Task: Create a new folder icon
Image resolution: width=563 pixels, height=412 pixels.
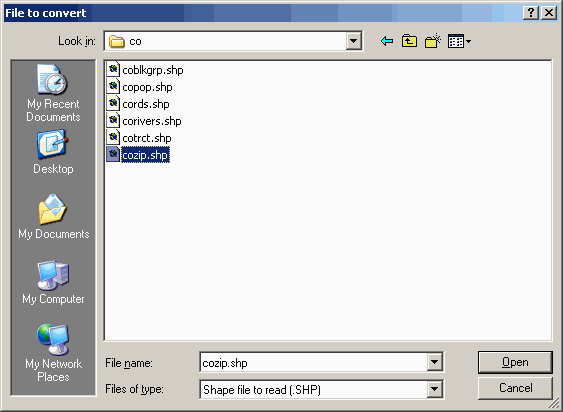Action: 433,41
